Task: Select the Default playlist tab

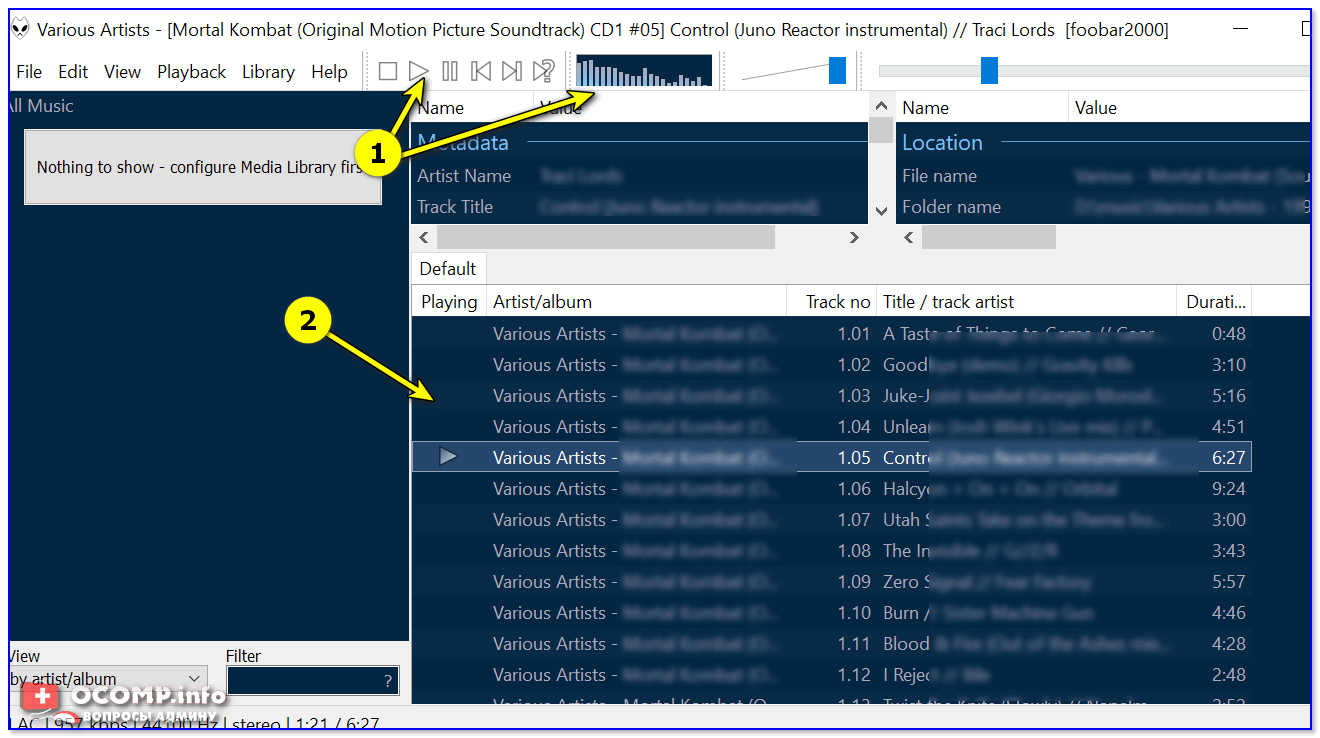Action: [447, 268]
